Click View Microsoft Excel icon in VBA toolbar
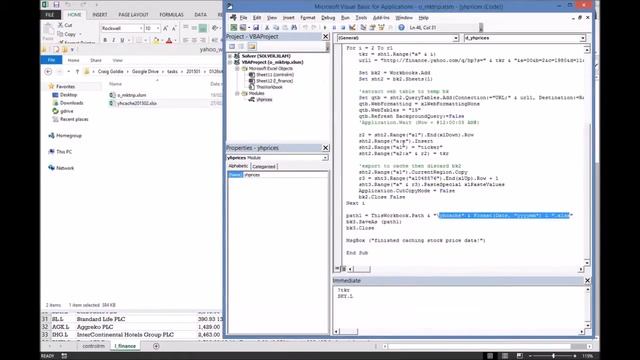 click(x=233, y=27)
